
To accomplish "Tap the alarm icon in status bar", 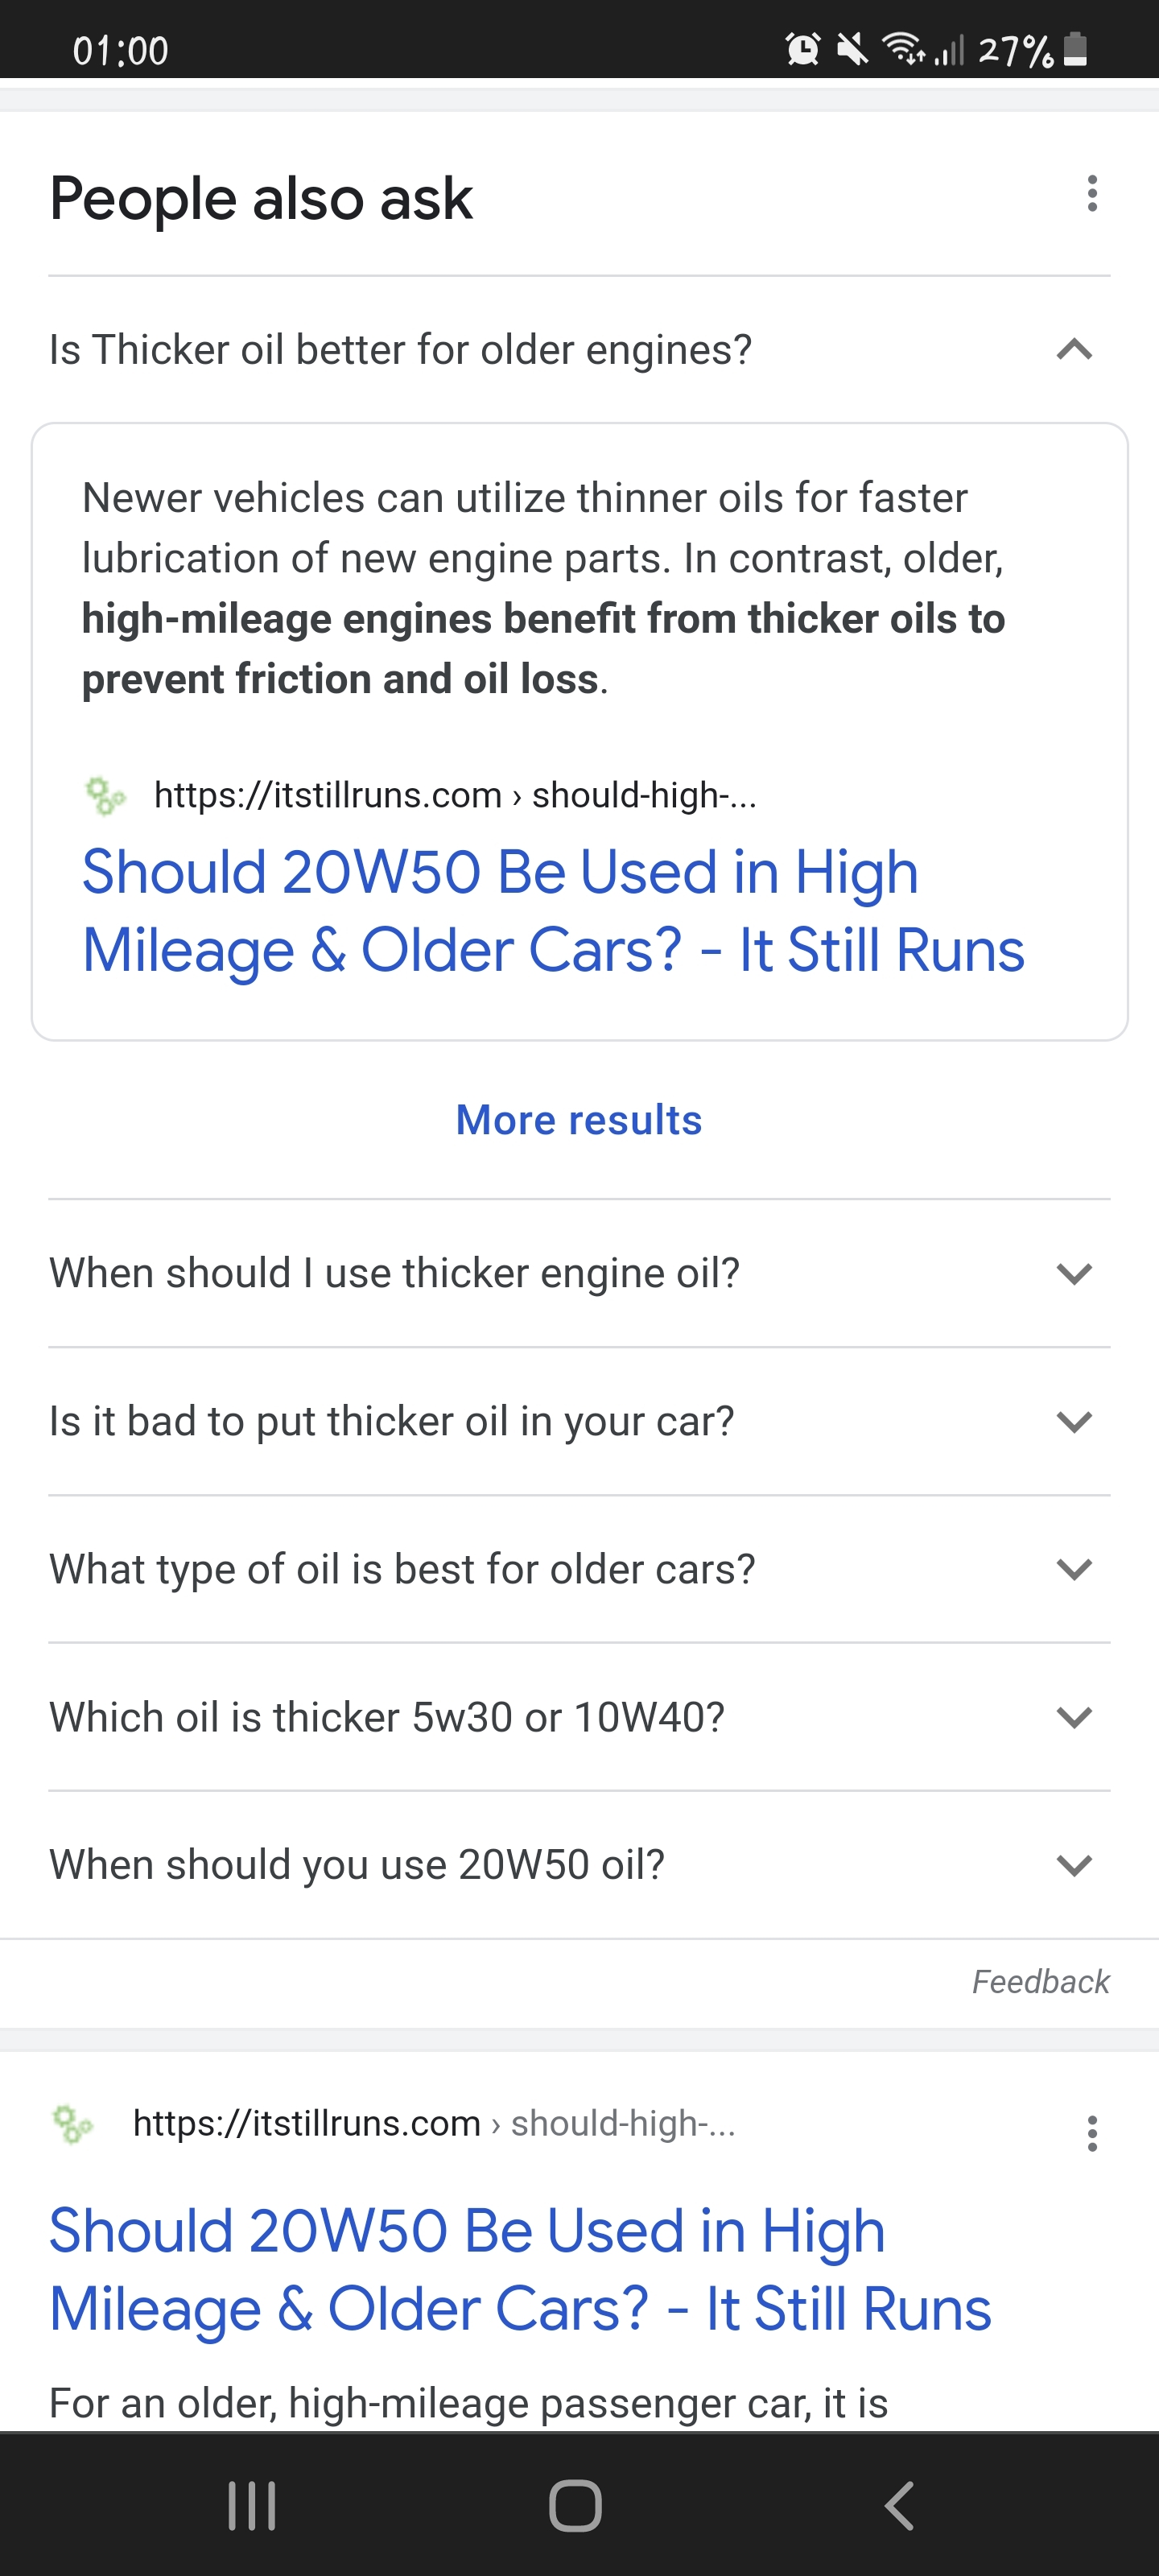I will 803,48.
